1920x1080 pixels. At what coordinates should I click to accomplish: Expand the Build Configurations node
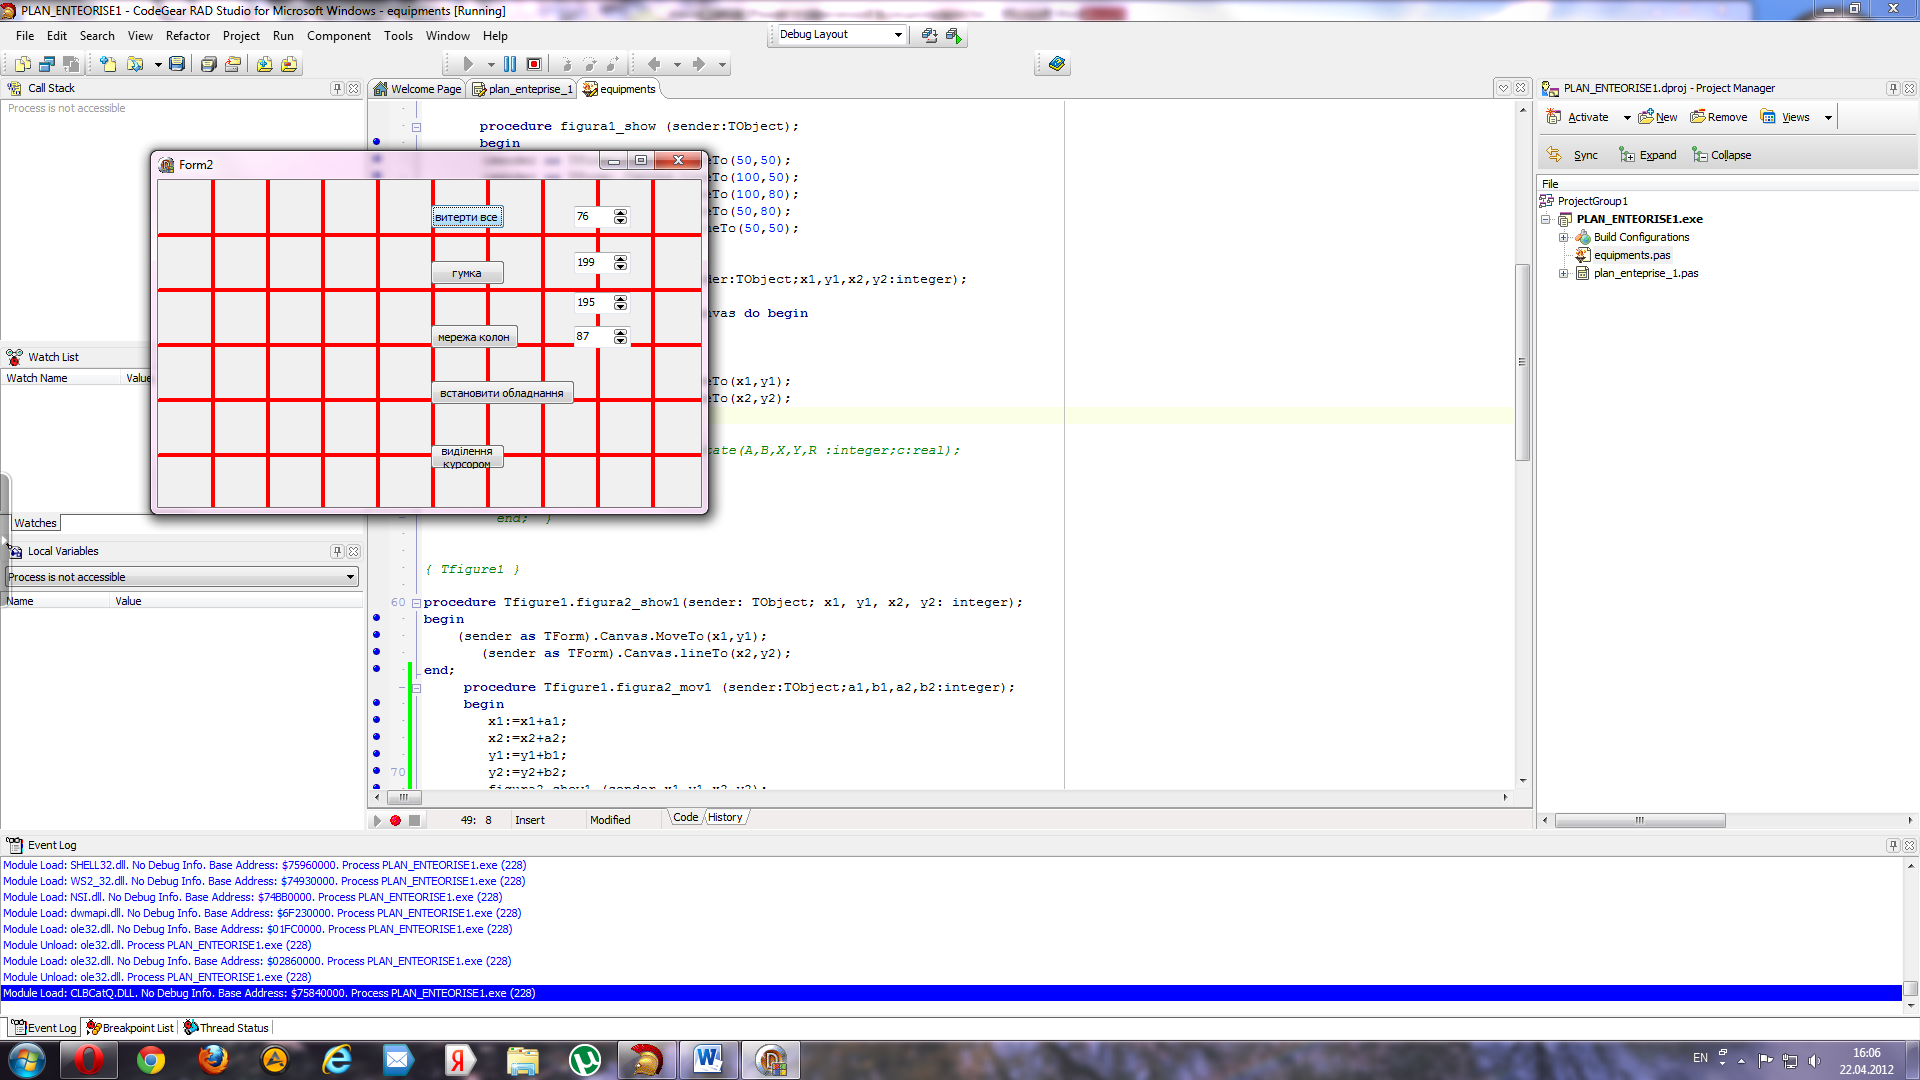tap(1563, 237)
